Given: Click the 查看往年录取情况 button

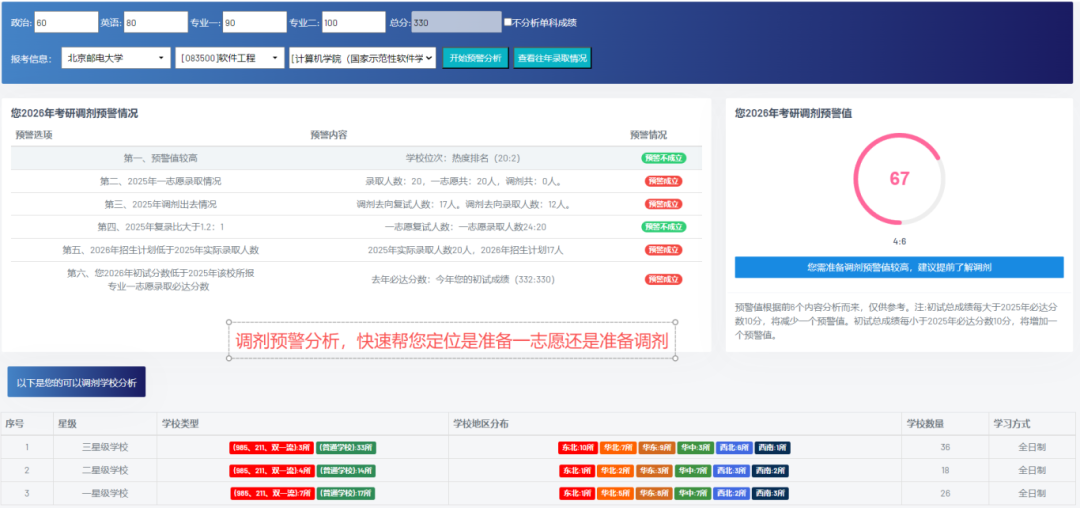Looking at the screenshot, I should coord(552,58).
